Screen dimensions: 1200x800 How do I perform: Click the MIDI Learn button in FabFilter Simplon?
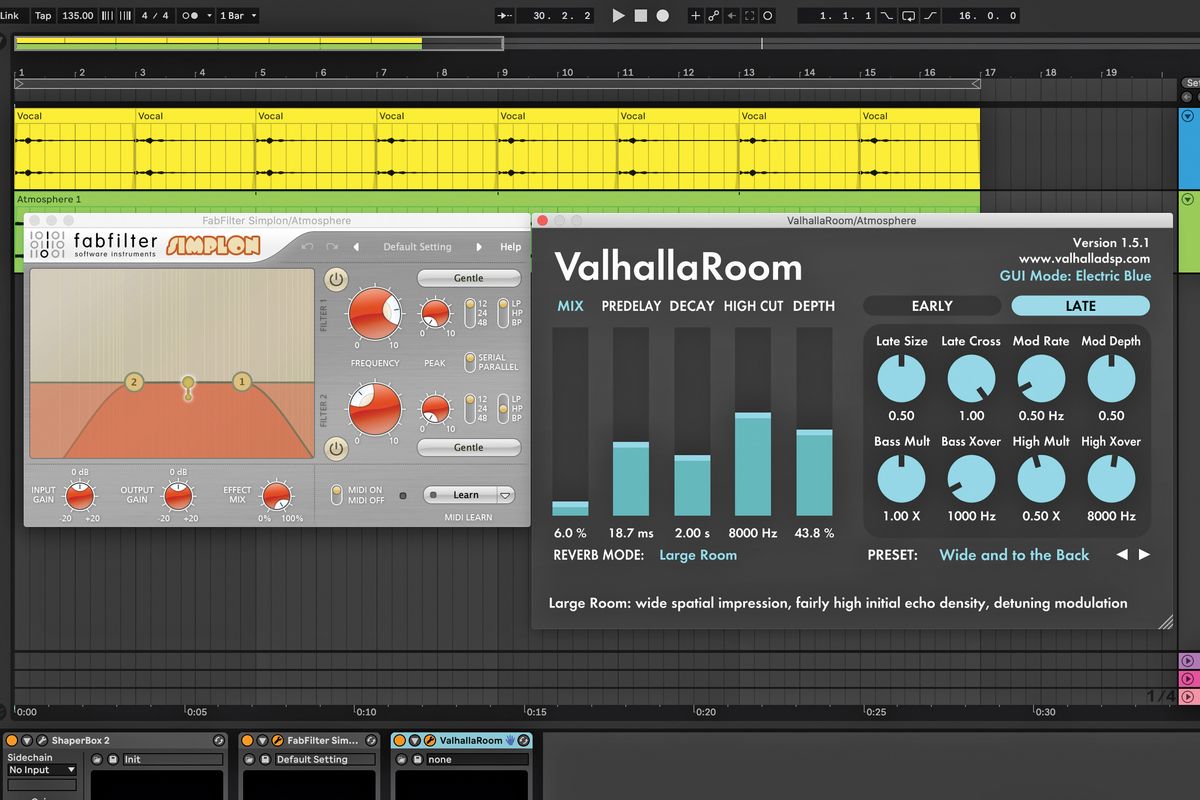point(466,494)
